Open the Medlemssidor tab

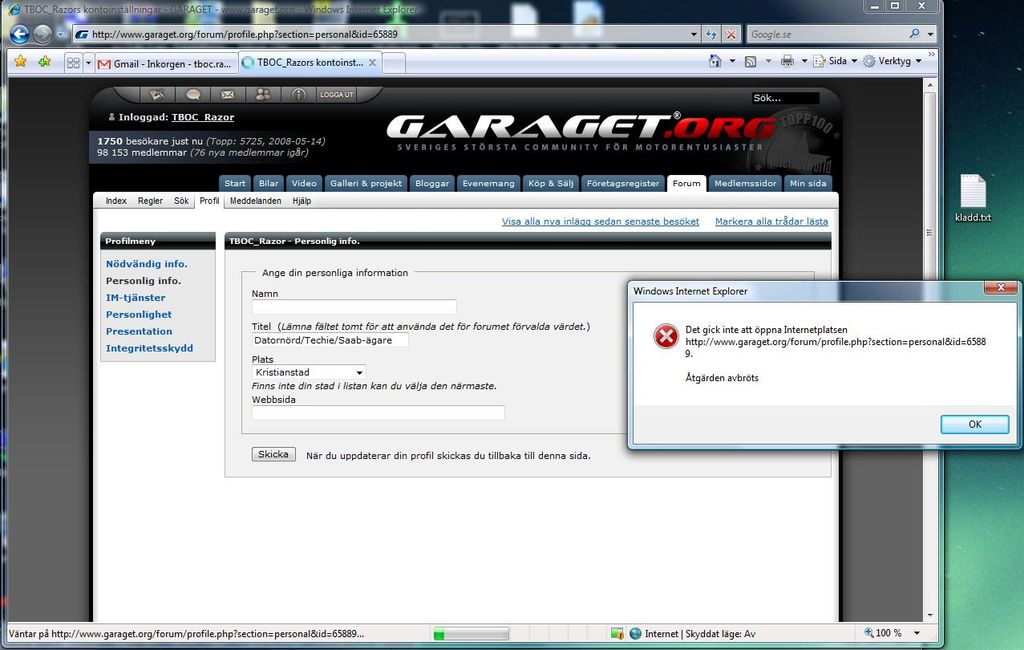[745, 184]
